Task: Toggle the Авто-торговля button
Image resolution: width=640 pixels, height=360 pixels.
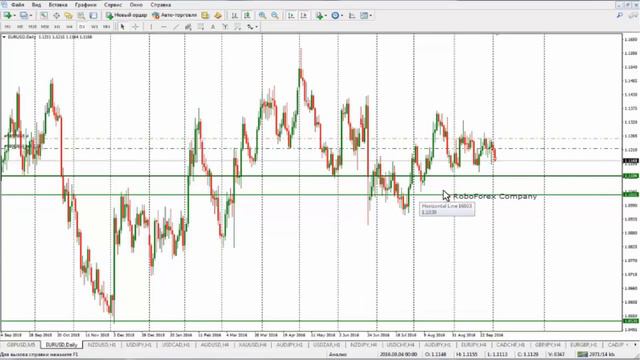Action: tap(174, 16)
